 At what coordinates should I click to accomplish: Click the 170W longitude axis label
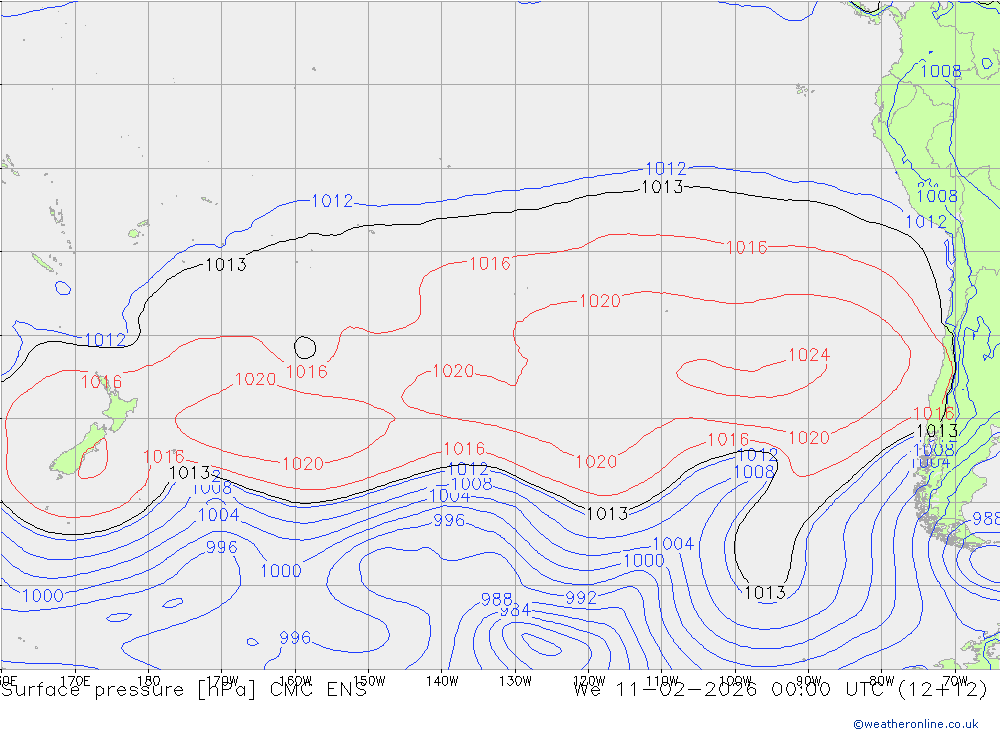(222, 681)
